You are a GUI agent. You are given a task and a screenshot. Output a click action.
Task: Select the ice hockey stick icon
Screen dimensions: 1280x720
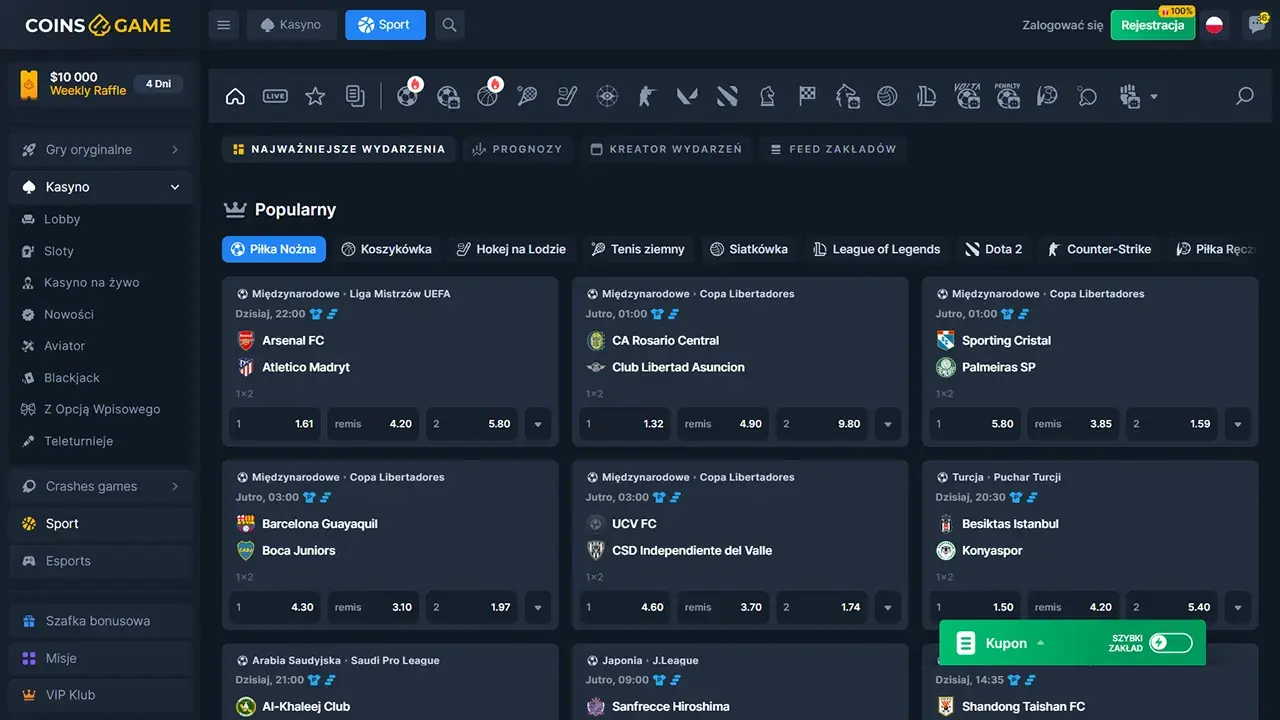click(x=567, y=96)
